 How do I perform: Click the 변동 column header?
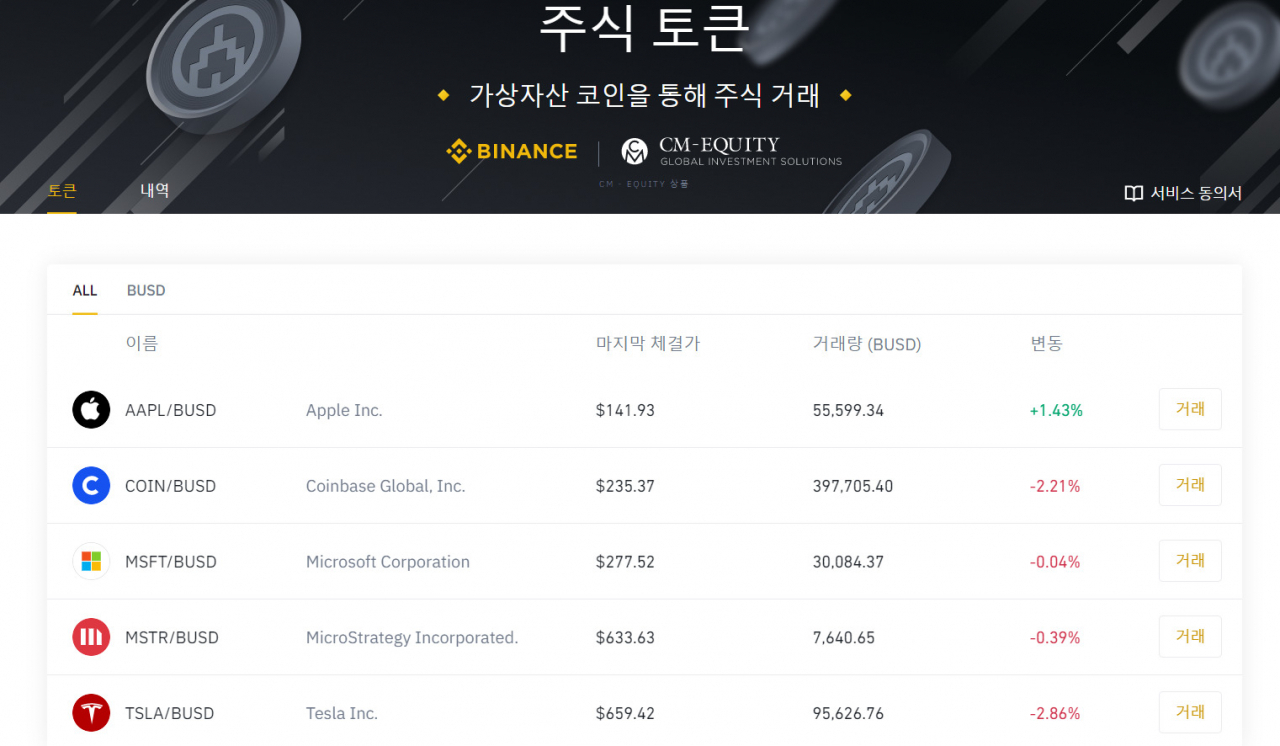[1046, 343]
